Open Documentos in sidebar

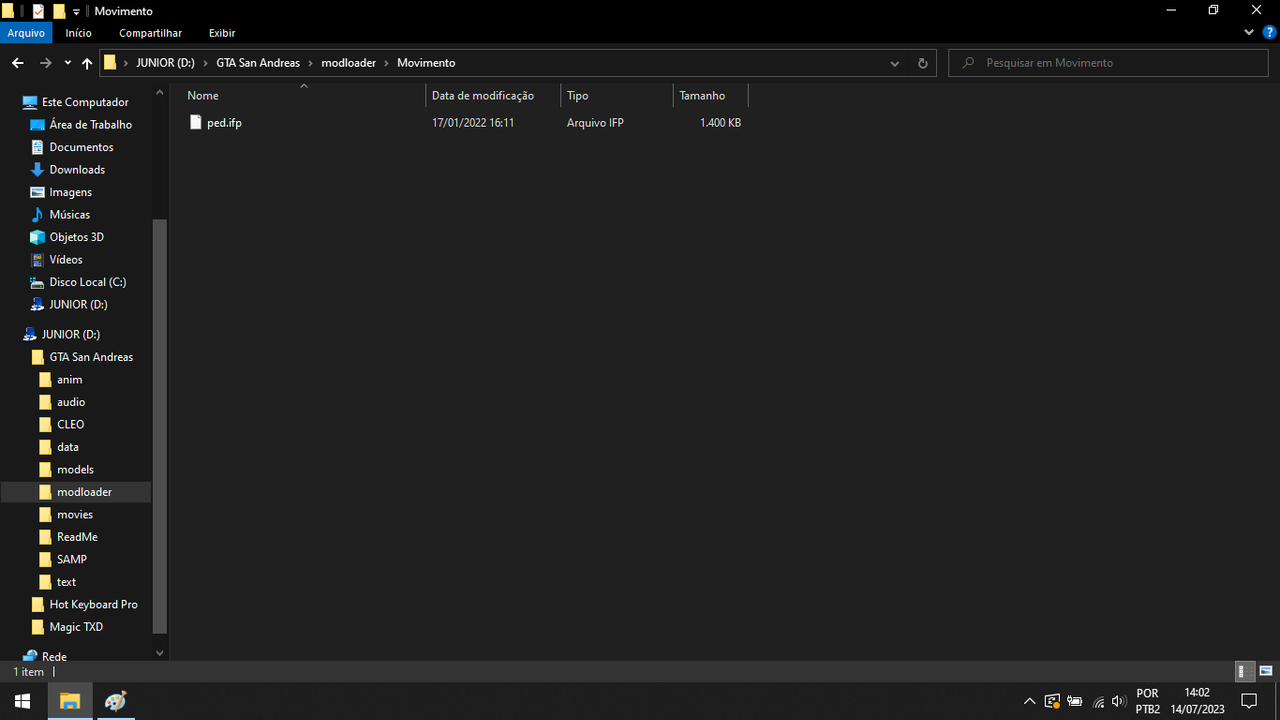point(81,147)
